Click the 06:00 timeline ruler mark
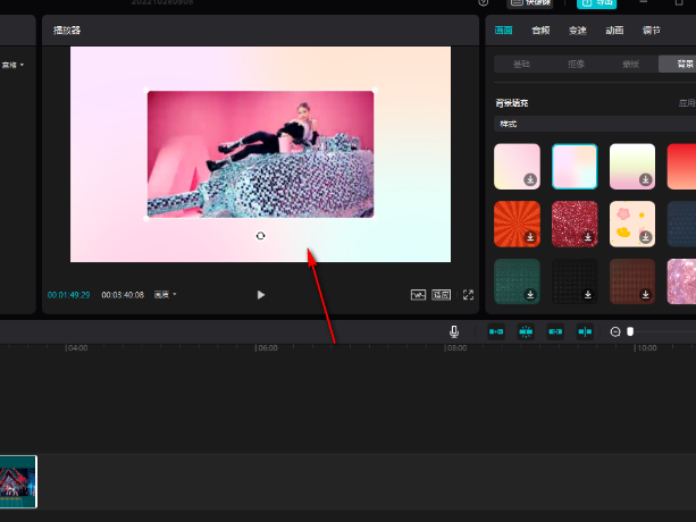 pyautogui.click(x=267, y=348)
